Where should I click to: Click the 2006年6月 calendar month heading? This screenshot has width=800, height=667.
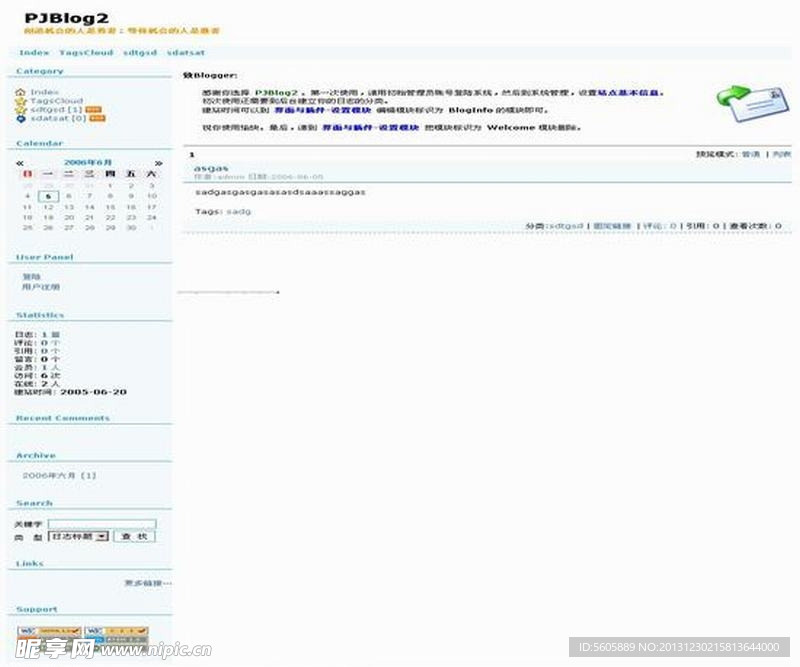(x=88, y=163)
